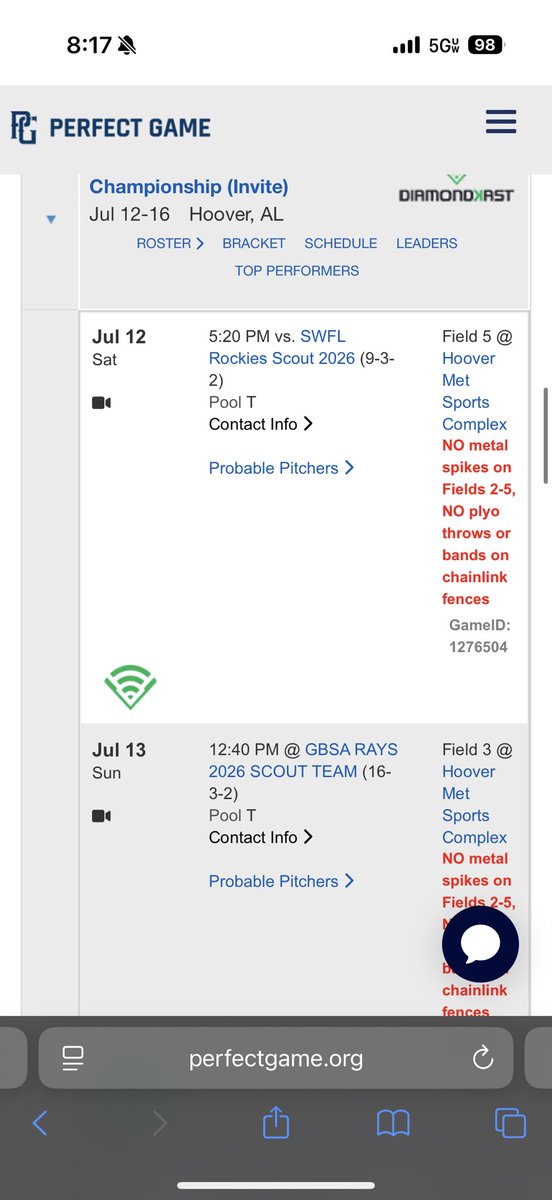Open the chat bubble widget
The image size is (552, 1200).
(x=480, y=945)
